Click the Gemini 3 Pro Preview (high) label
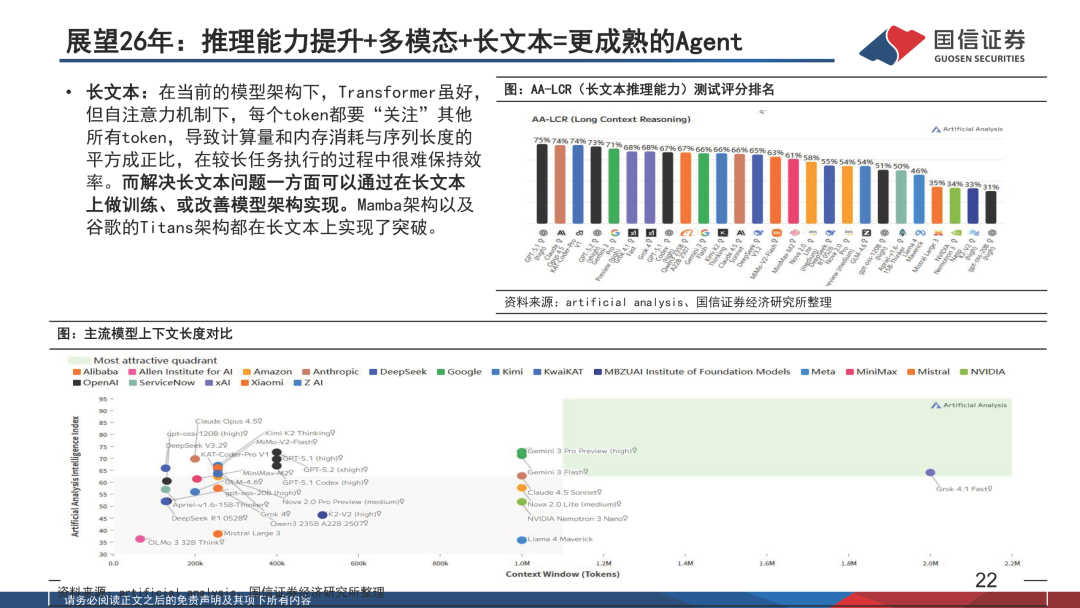The image size is (1080, 608). coord(581,451)
